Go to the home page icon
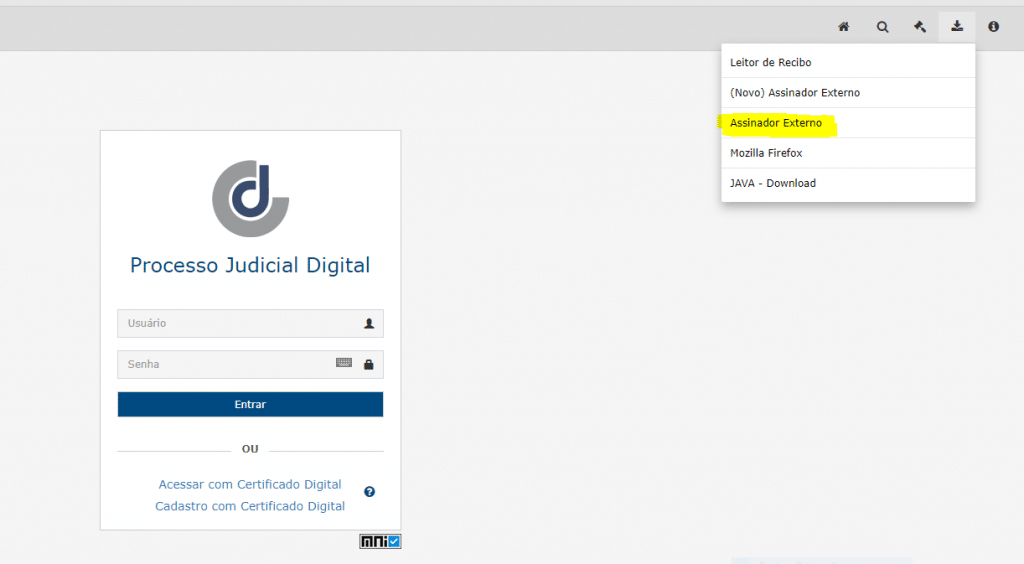This screenshot has height=564, width=1024. pos(844,27)
